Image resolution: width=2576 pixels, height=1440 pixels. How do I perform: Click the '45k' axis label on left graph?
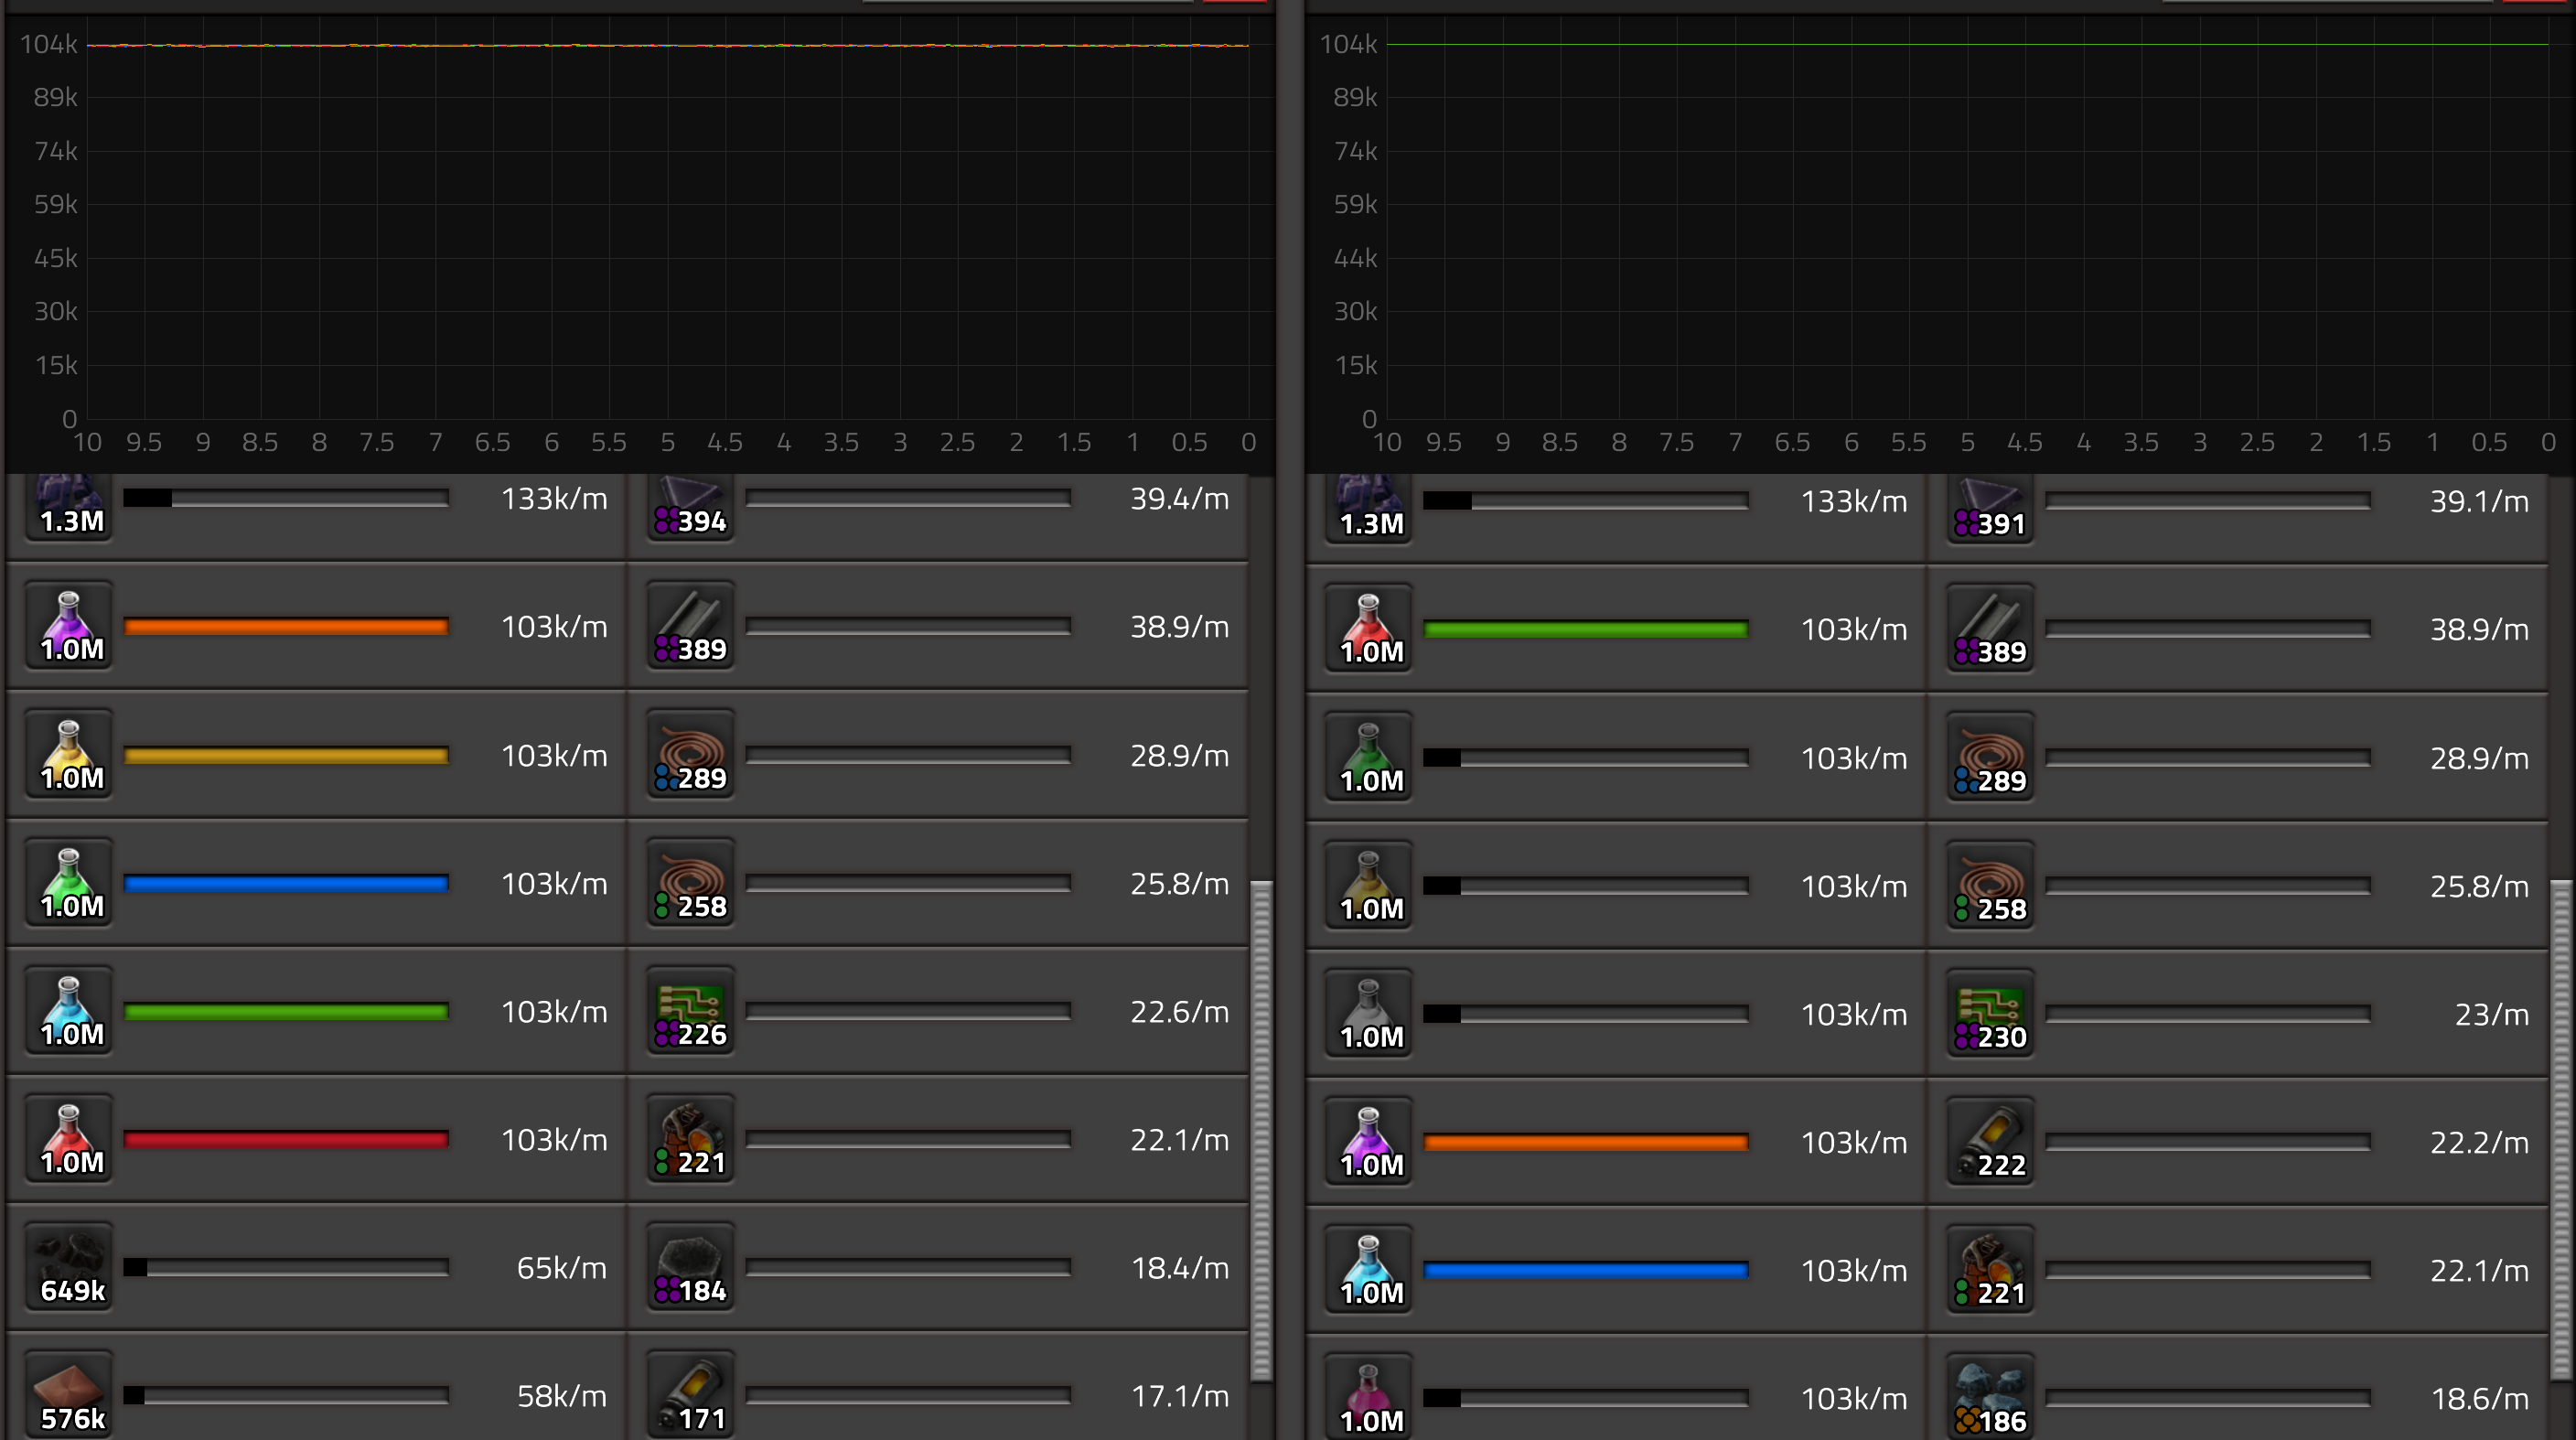[55, 258]
